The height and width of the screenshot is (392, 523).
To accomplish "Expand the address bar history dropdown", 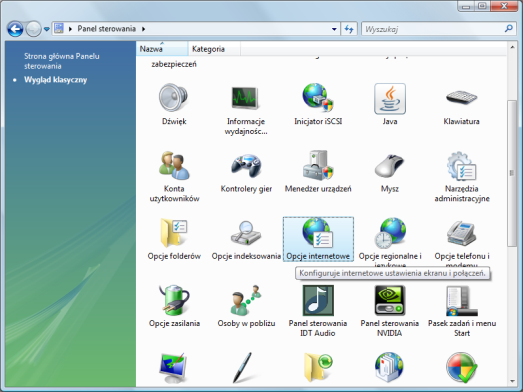I will 334,29.
